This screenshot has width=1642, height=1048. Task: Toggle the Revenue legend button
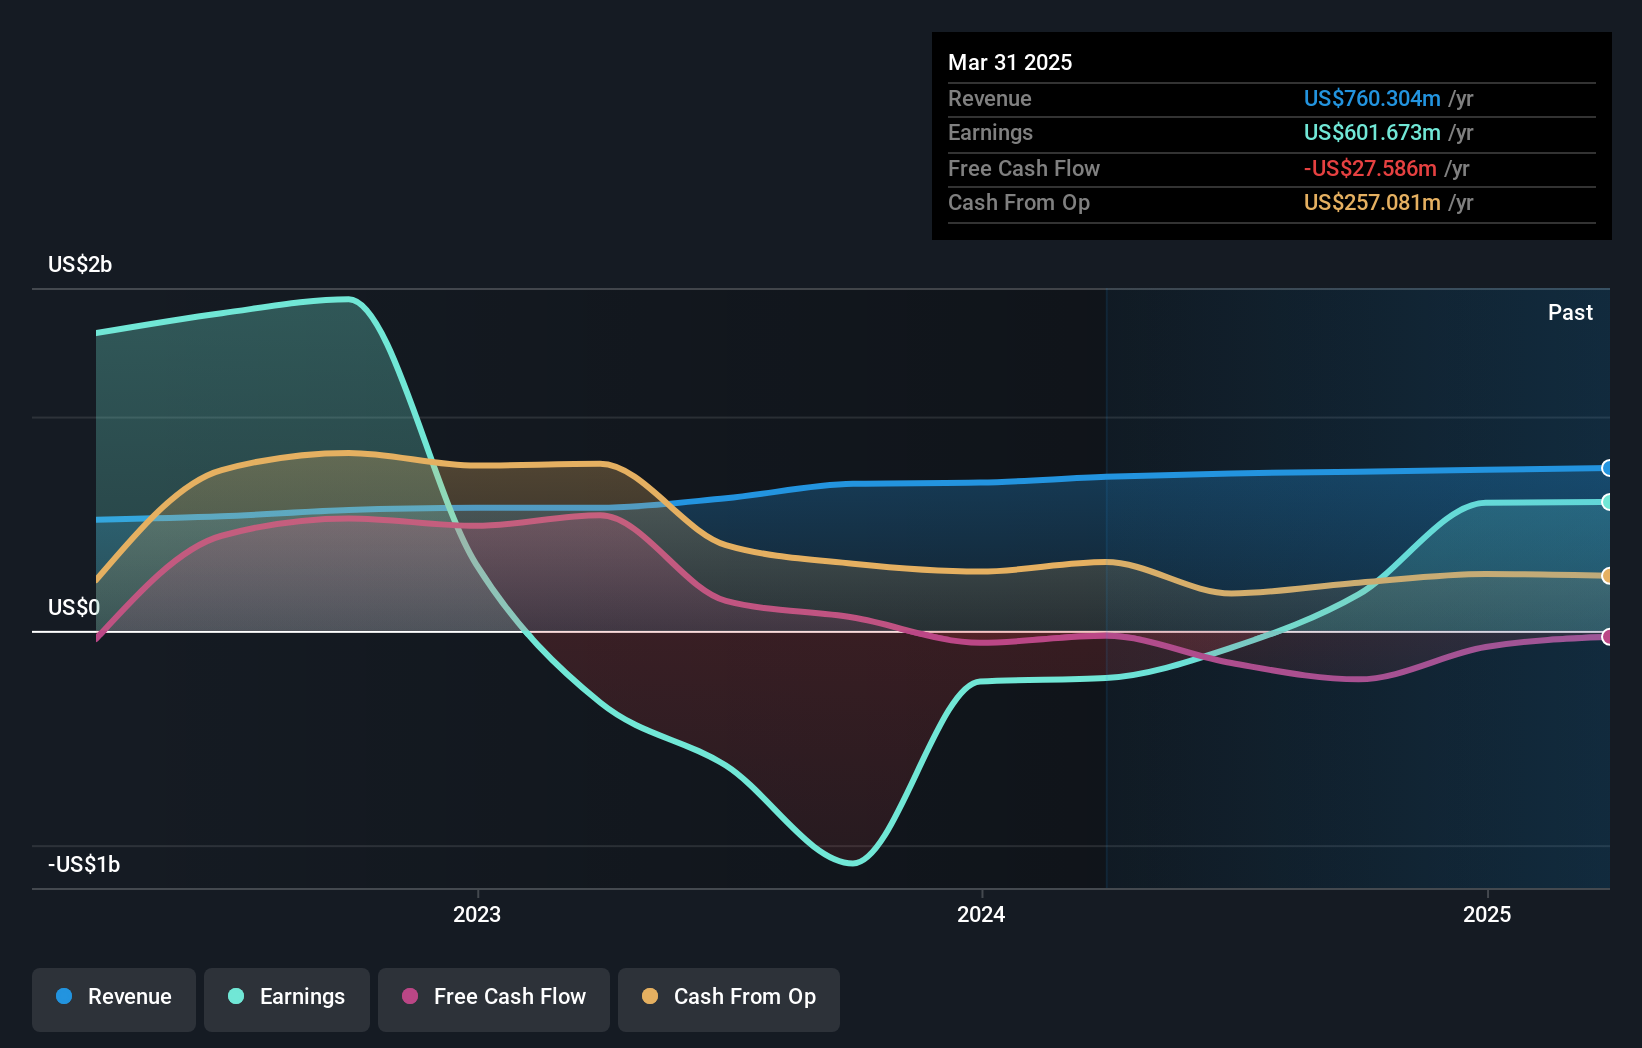click(114, 999)
